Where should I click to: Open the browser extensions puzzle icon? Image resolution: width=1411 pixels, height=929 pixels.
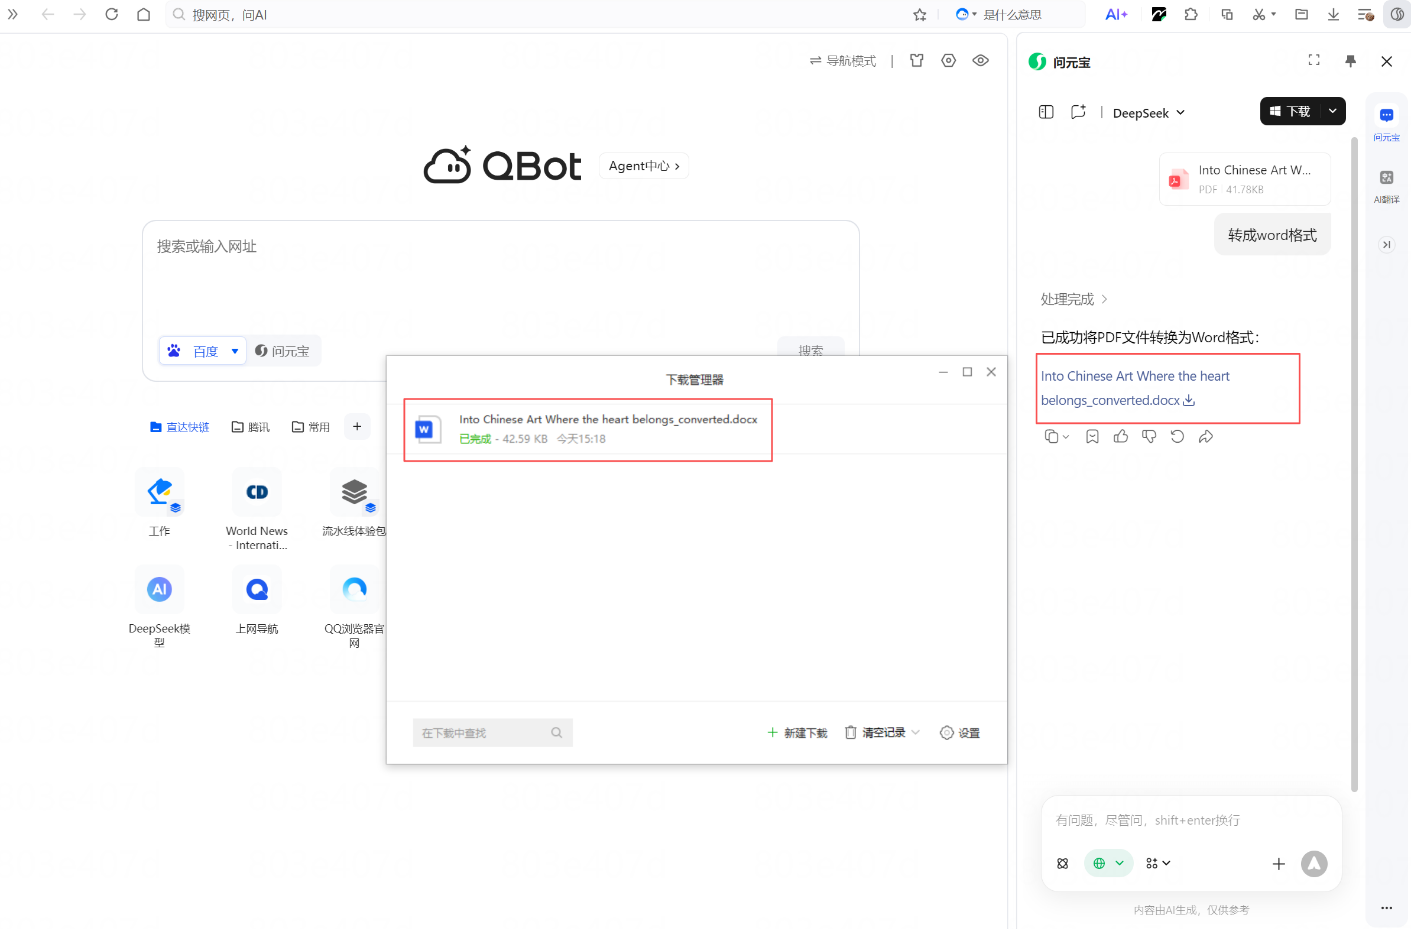click(x=1191, y=15)
